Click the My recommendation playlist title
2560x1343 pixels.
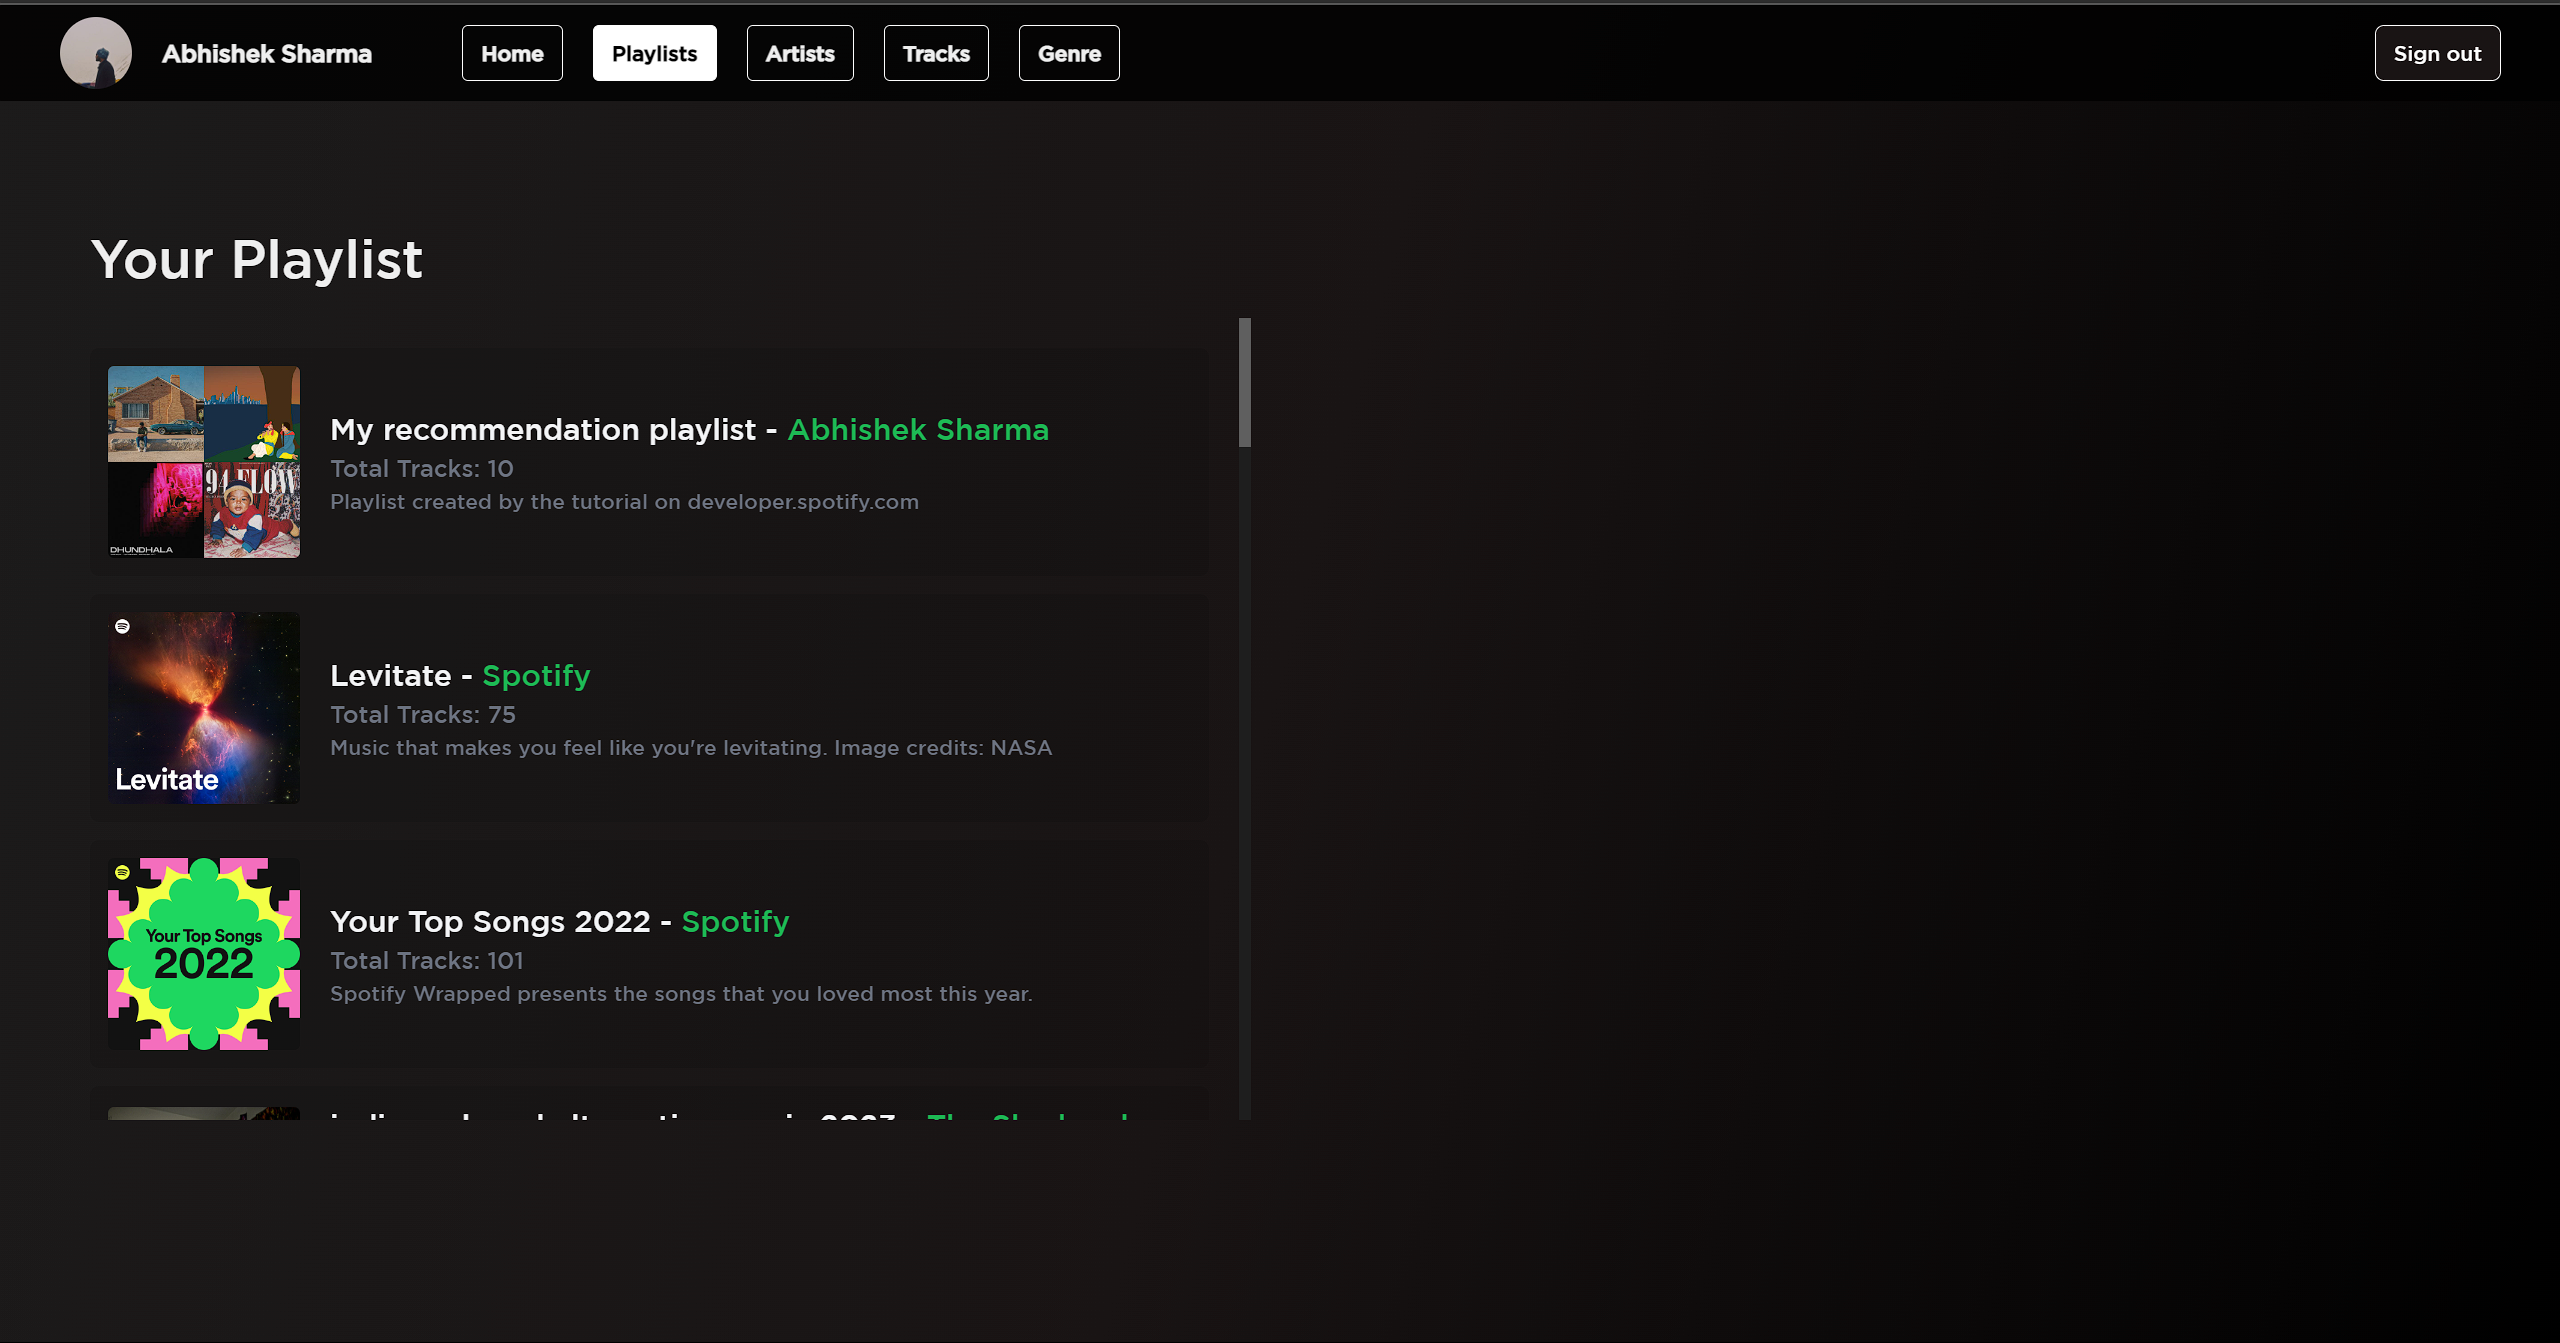pyautogui.click(x=543, y=430)
